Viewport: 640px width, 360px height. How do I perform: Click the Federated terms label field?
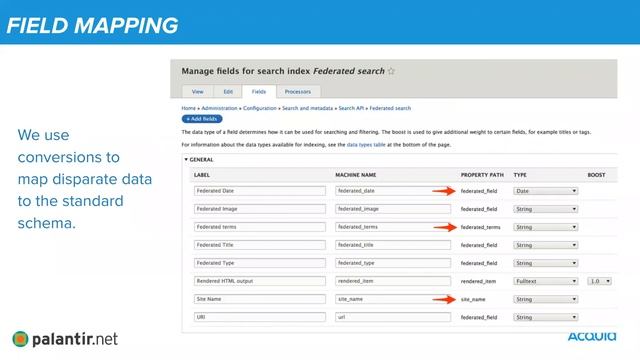(x=260, y=227)
